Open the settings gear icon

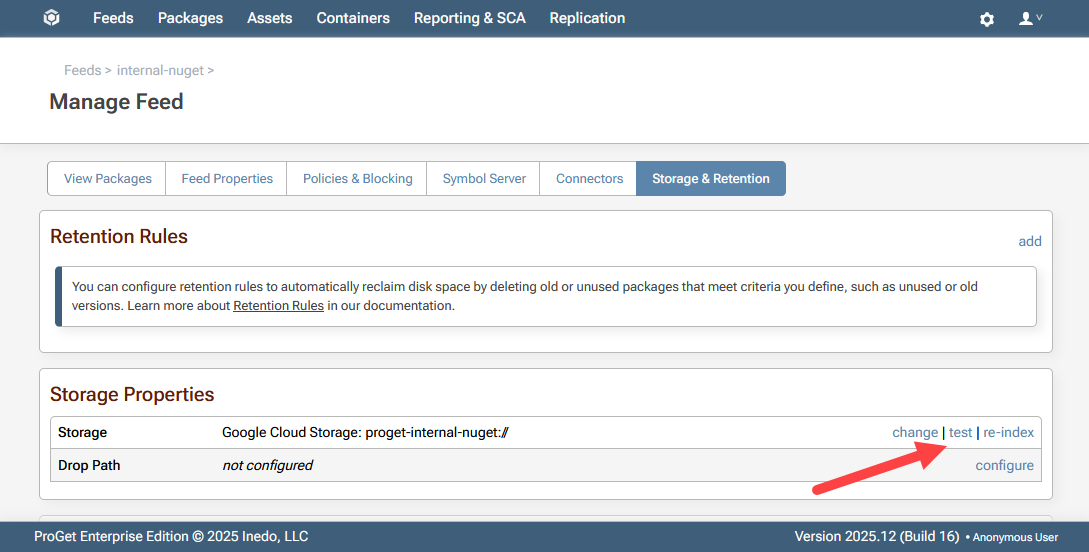[x=986, y=19]
